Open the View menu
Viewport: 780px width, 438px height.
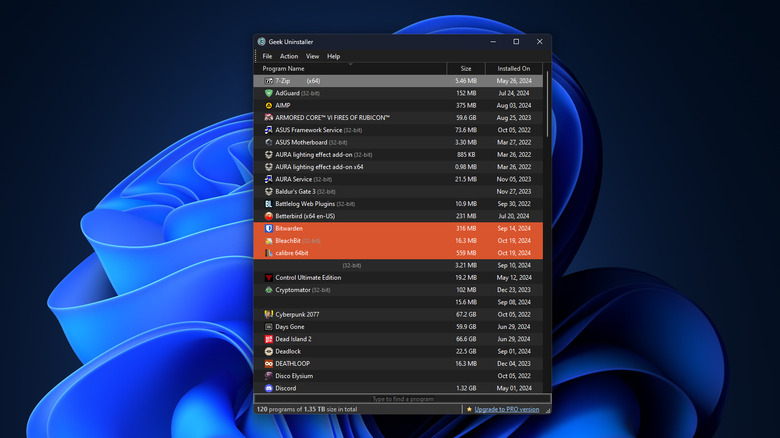pyautogui.click(x=313, y=57)
